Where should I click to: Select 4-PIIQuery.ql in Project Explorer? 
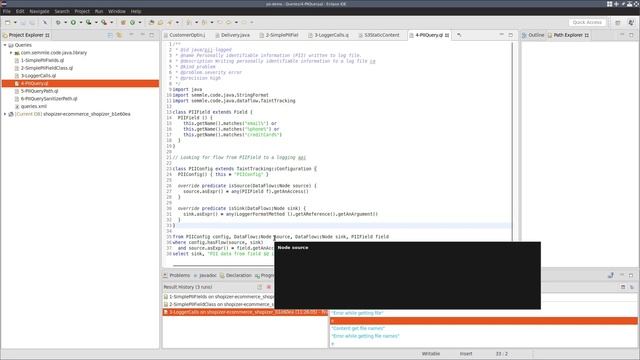[x=80, y=83]
